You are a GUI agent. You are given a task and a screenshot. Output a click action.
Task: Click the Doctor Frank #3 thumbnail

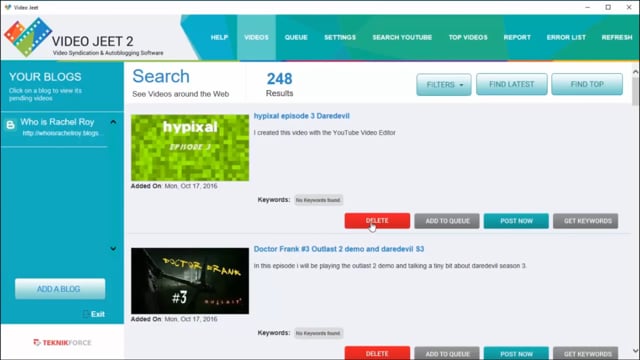coord(190,281)
